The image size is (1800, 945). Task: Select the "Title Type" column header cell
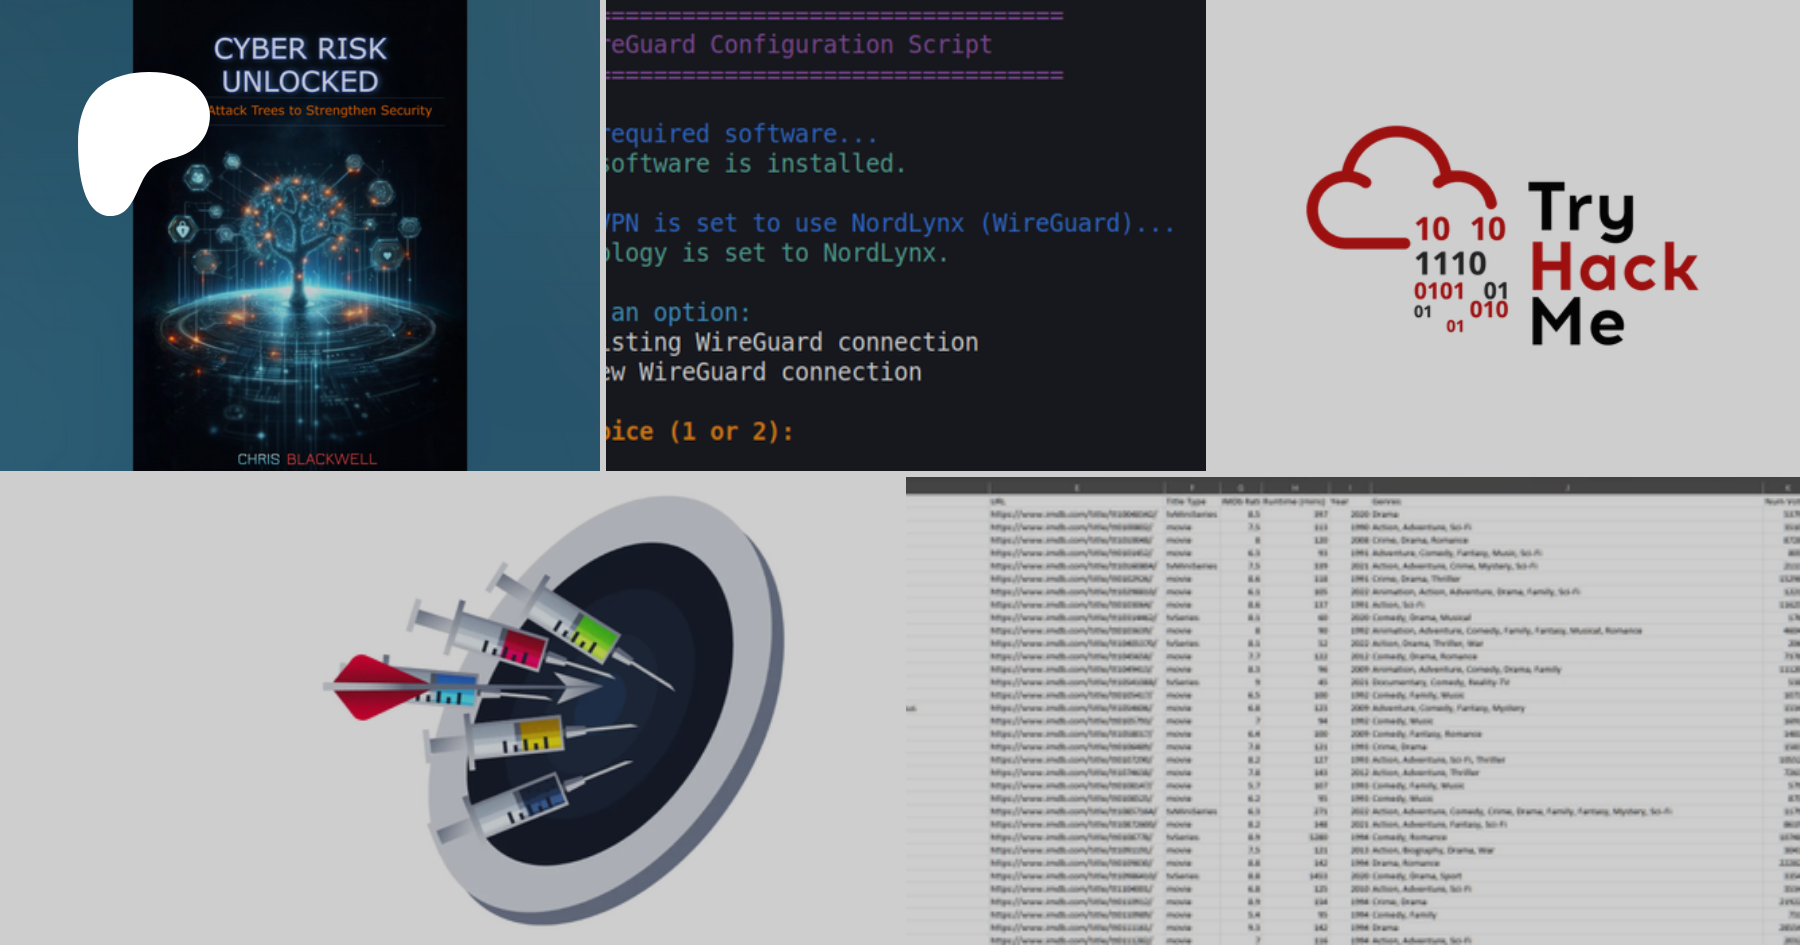coord(1186,501)
